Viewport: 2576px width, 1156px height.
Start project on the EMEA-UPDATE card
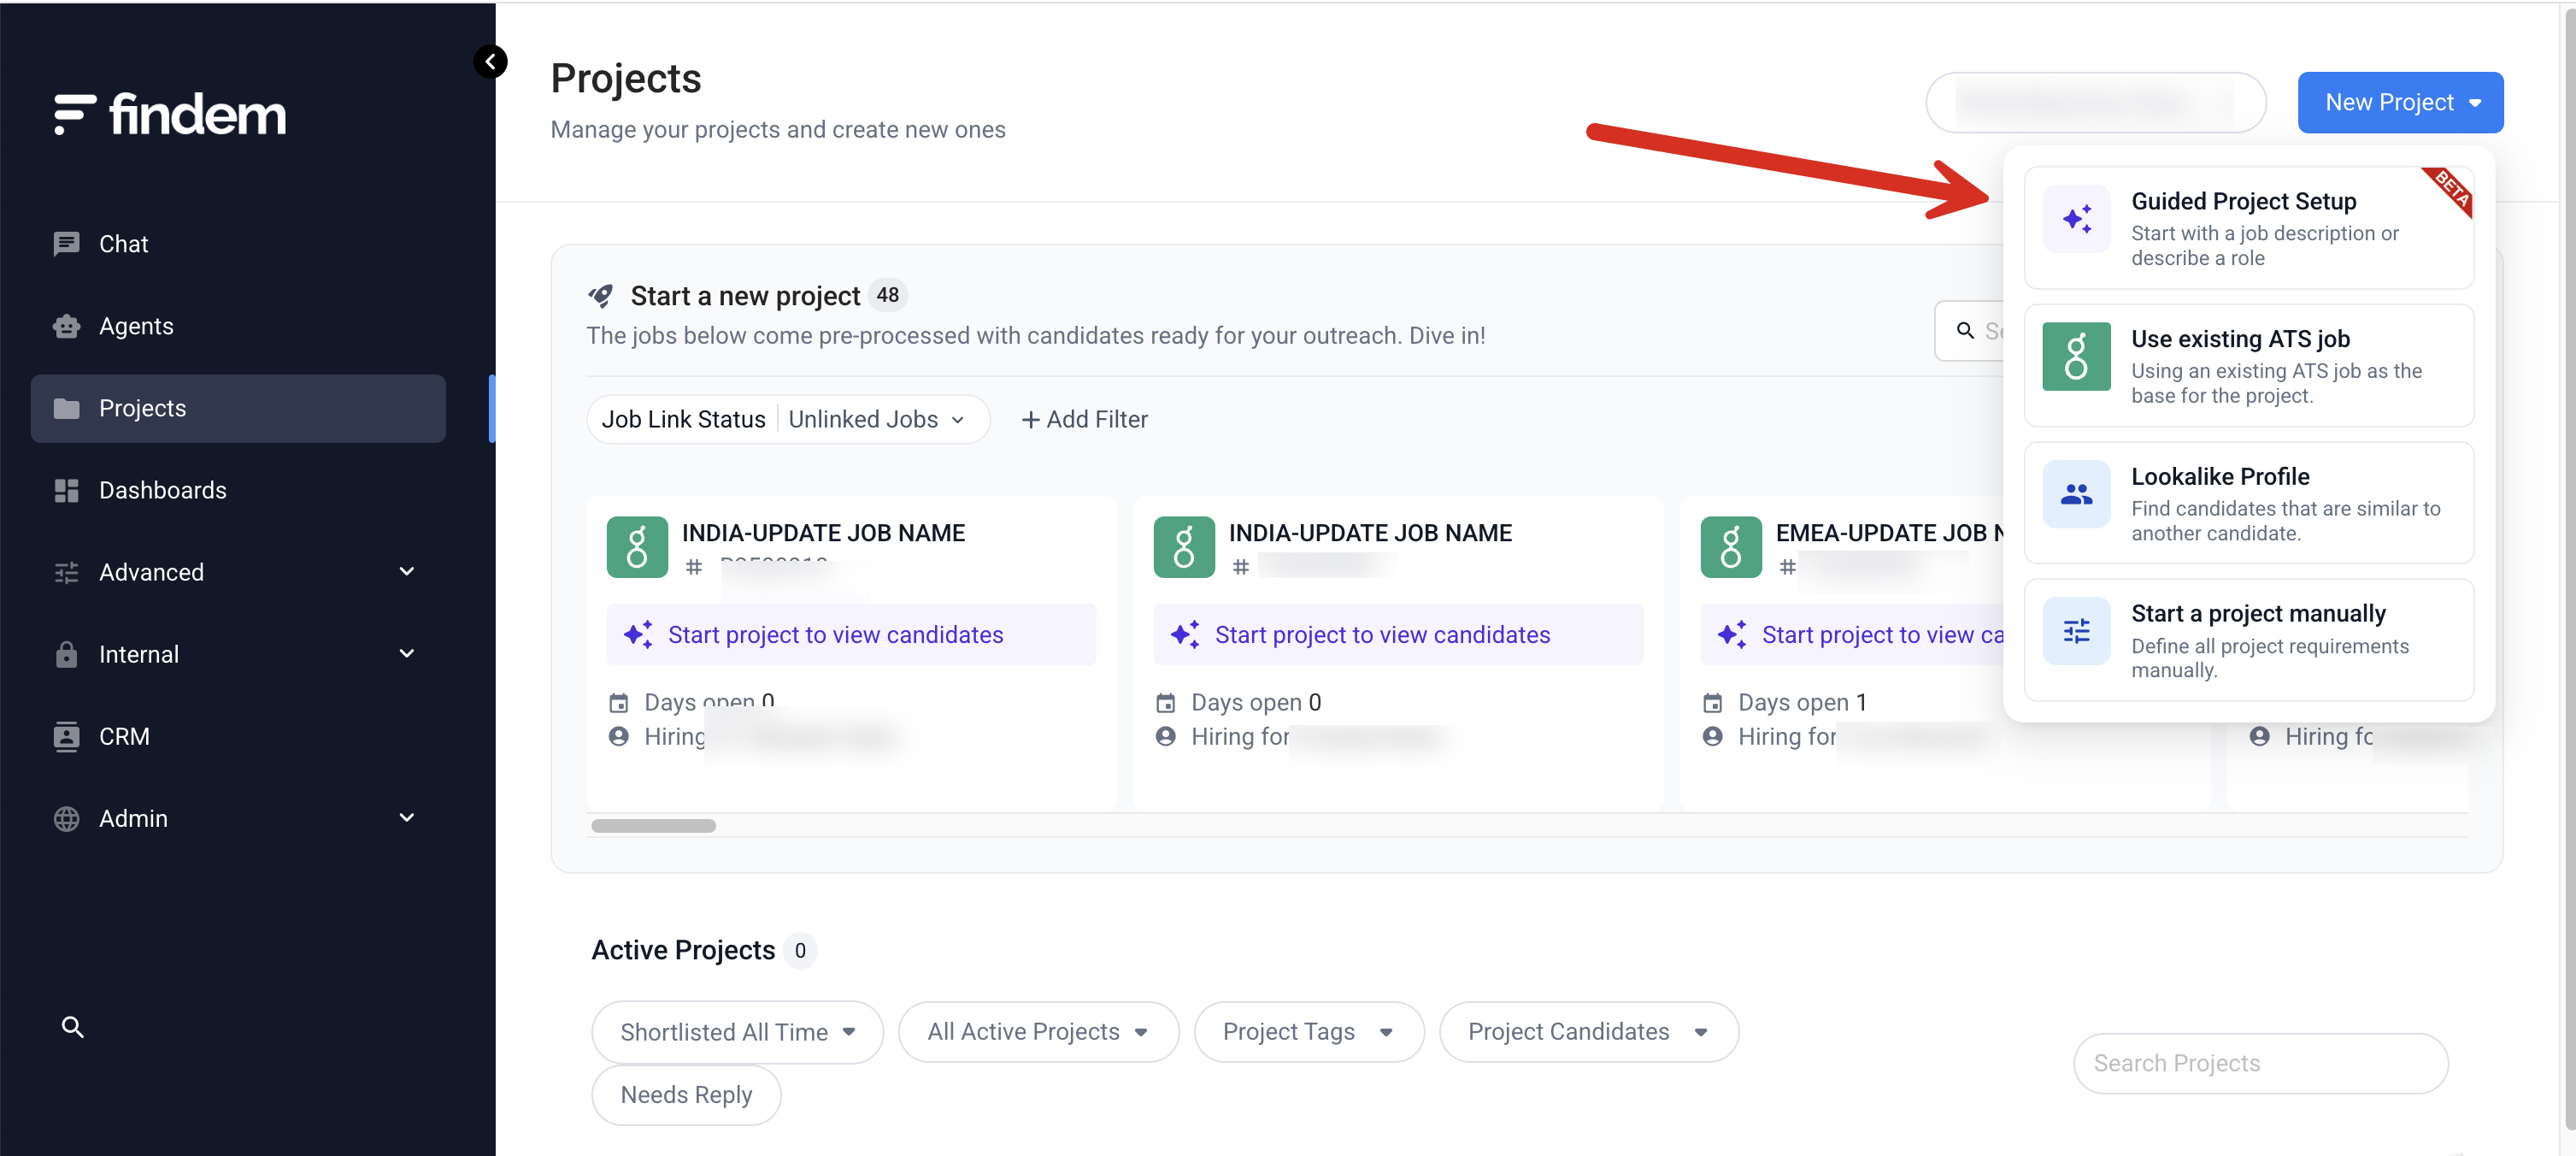1853,635
